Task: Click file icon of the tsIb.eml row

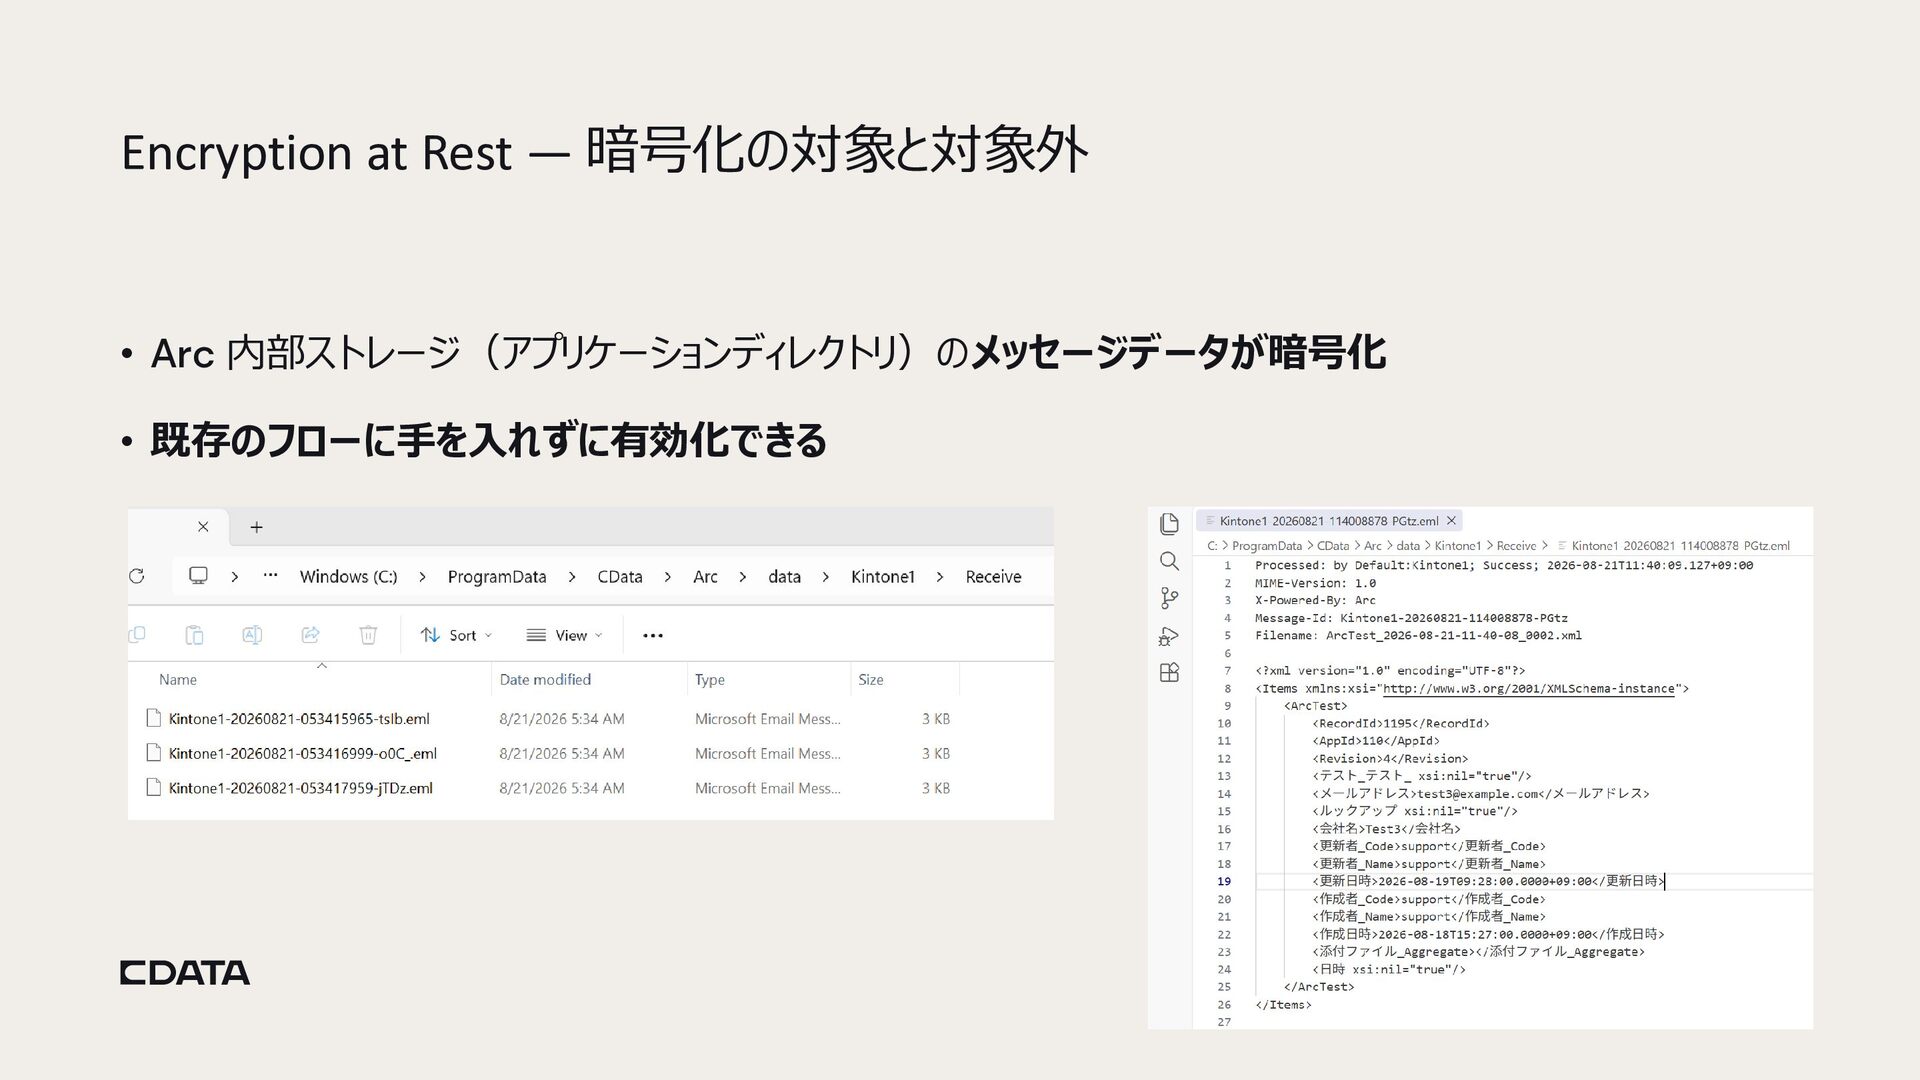Action: tap(154, 718)
